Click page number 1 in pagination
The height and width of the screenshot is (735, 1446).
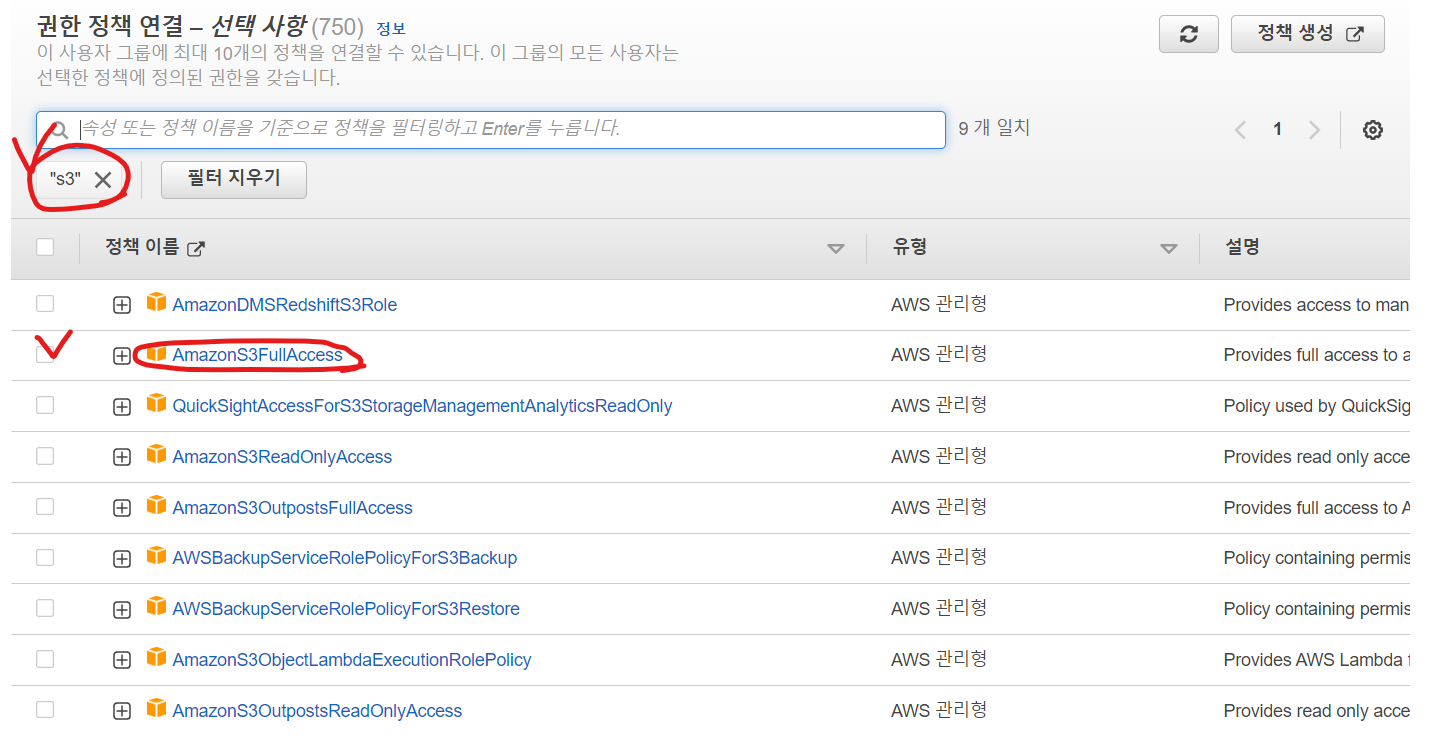[1277, 130]
